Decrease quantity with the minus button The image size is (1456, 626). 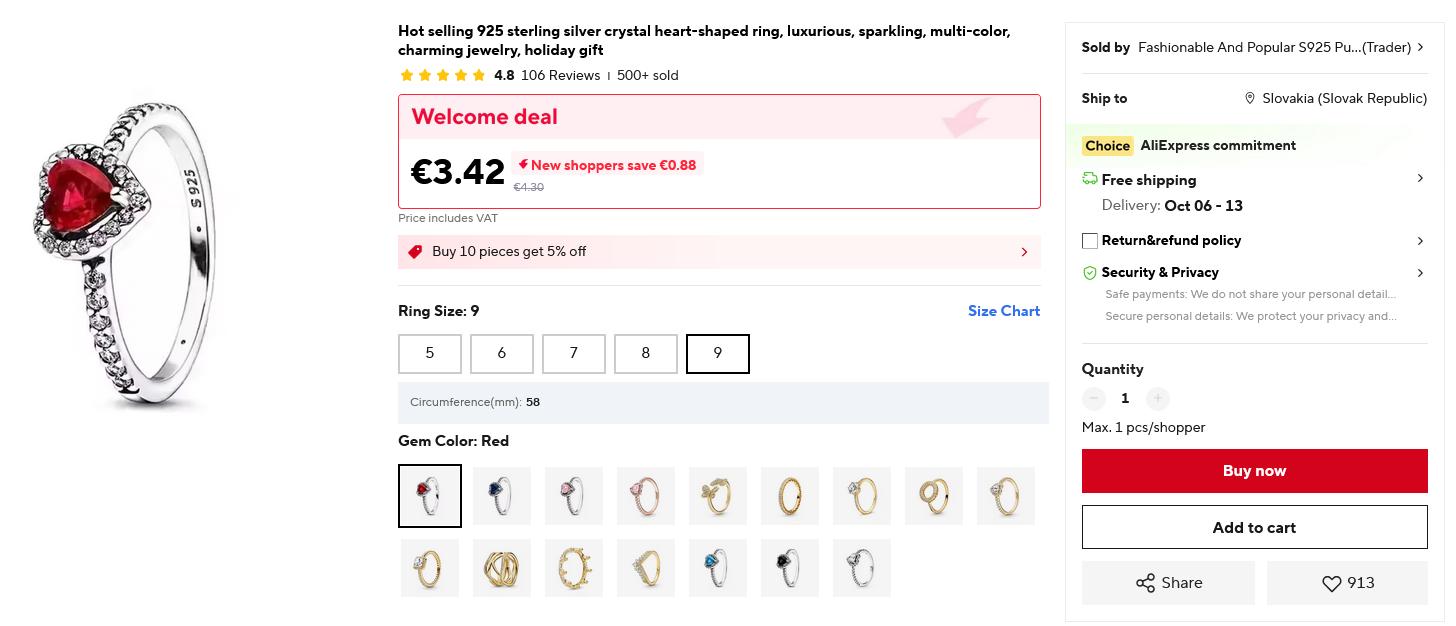point(1094,398)
